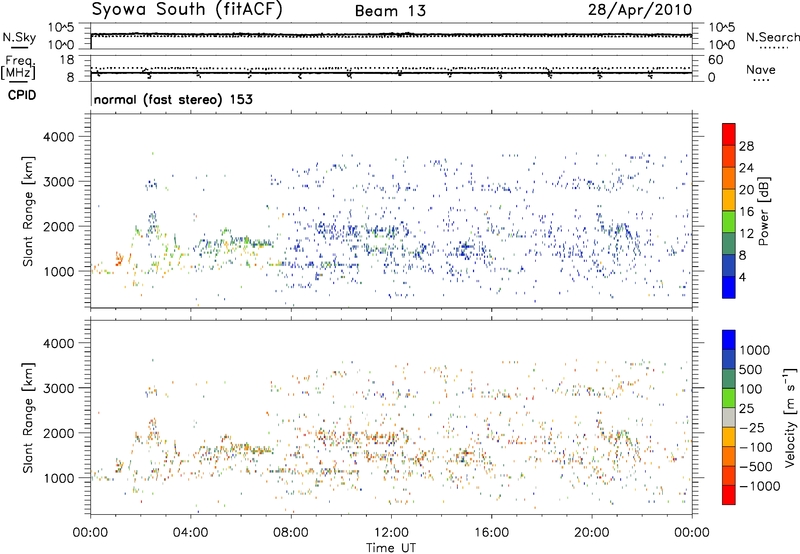Click the power panel 'Slant Range [km]' label
Viewport: 800px width, 554px height.
pyautogui.click(x=28, y=211)
